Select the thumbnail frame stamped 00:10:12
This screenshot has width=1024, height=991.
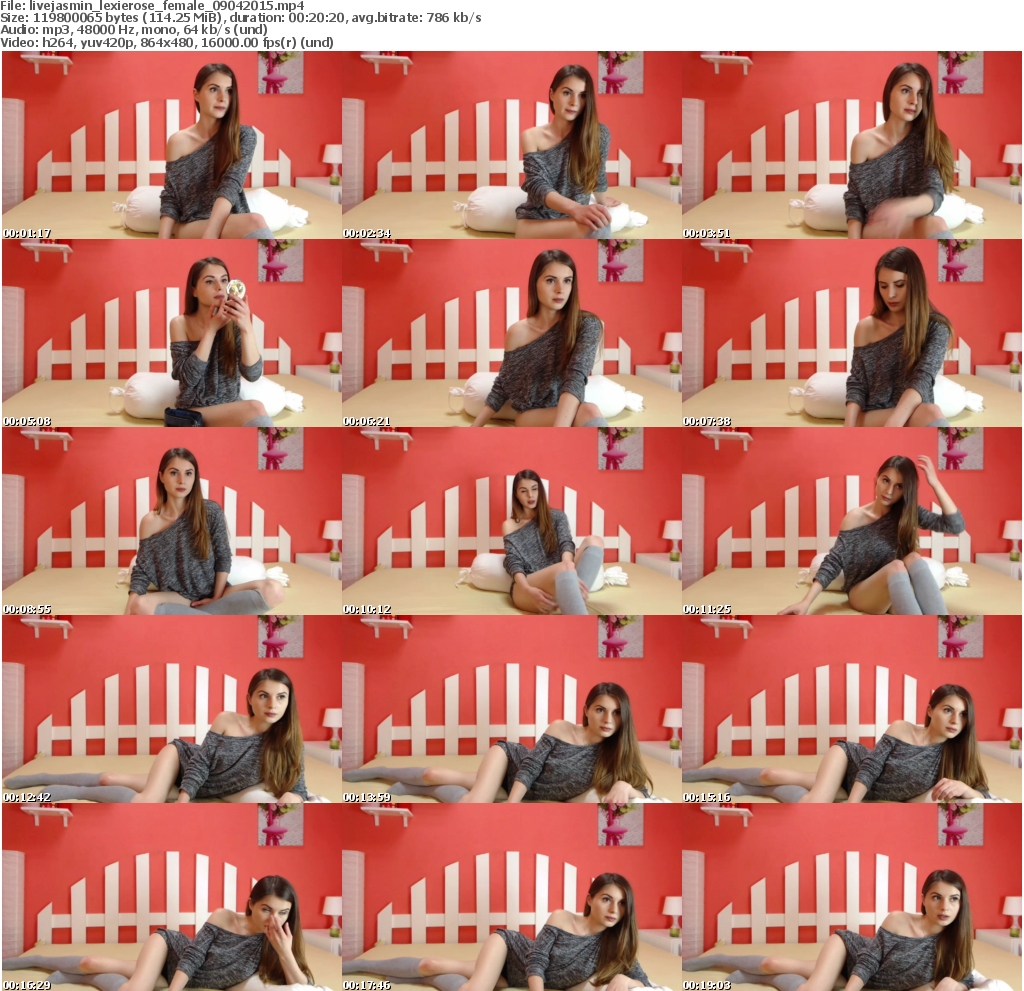pyautogui.click(x=511, y=521)
